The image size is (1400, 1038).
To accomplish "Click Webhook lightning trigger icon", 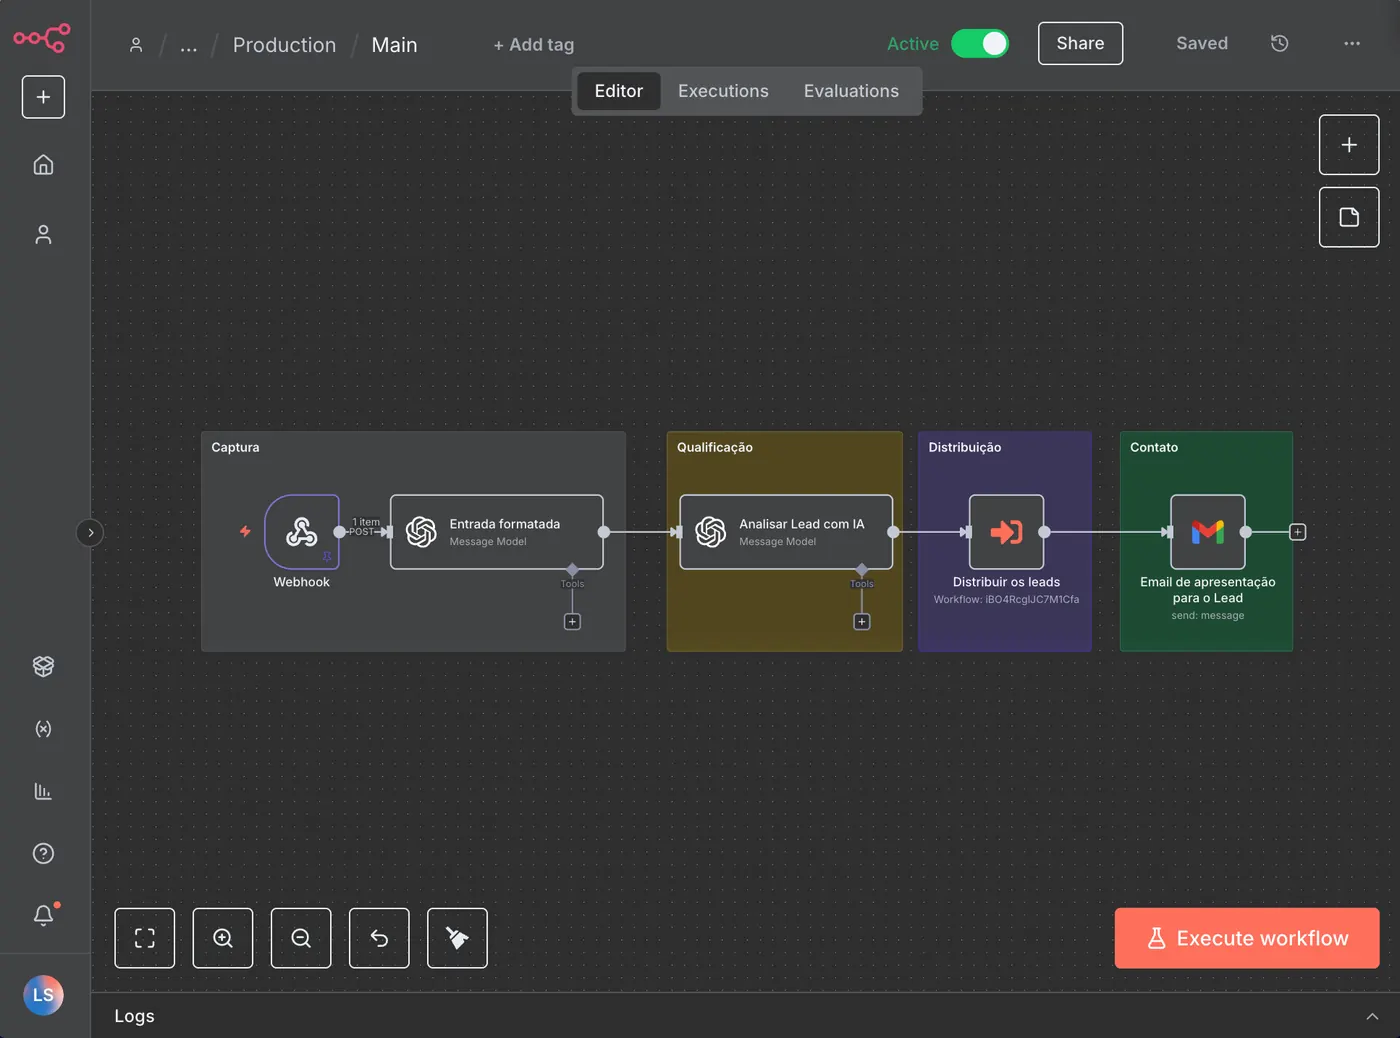I will tap(245, 532).
